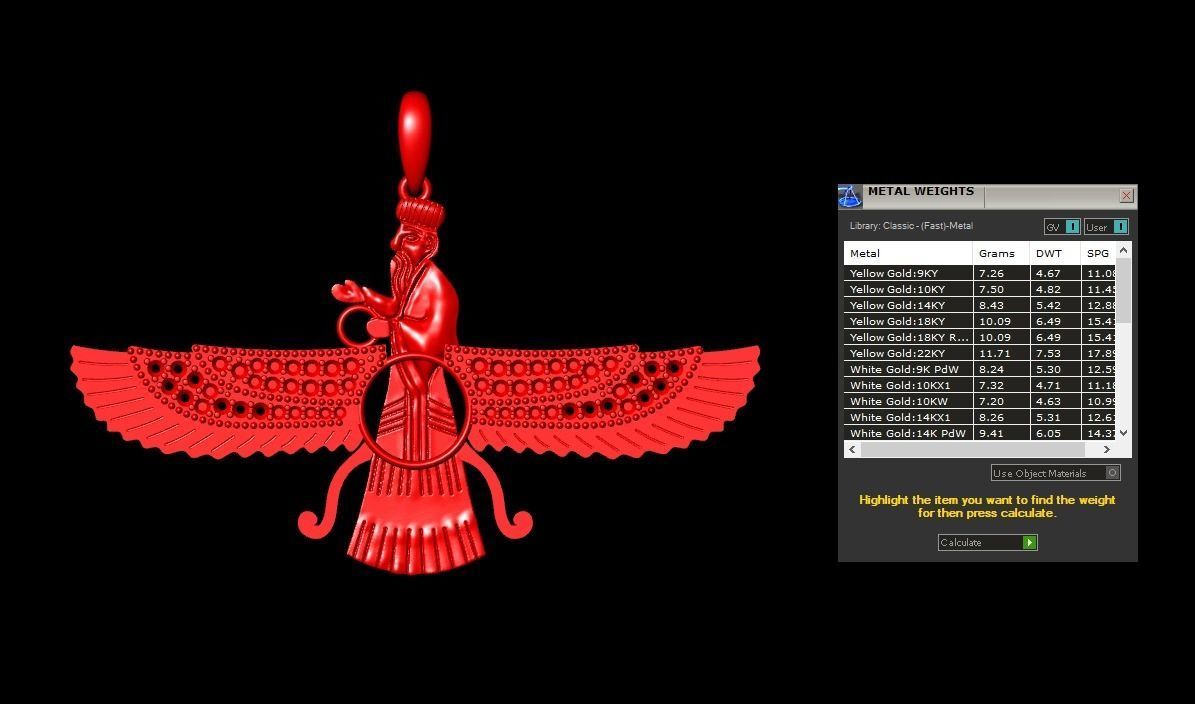
Task: Click the Metal Weights scale icon in title bar
Action: coord(850,196)
